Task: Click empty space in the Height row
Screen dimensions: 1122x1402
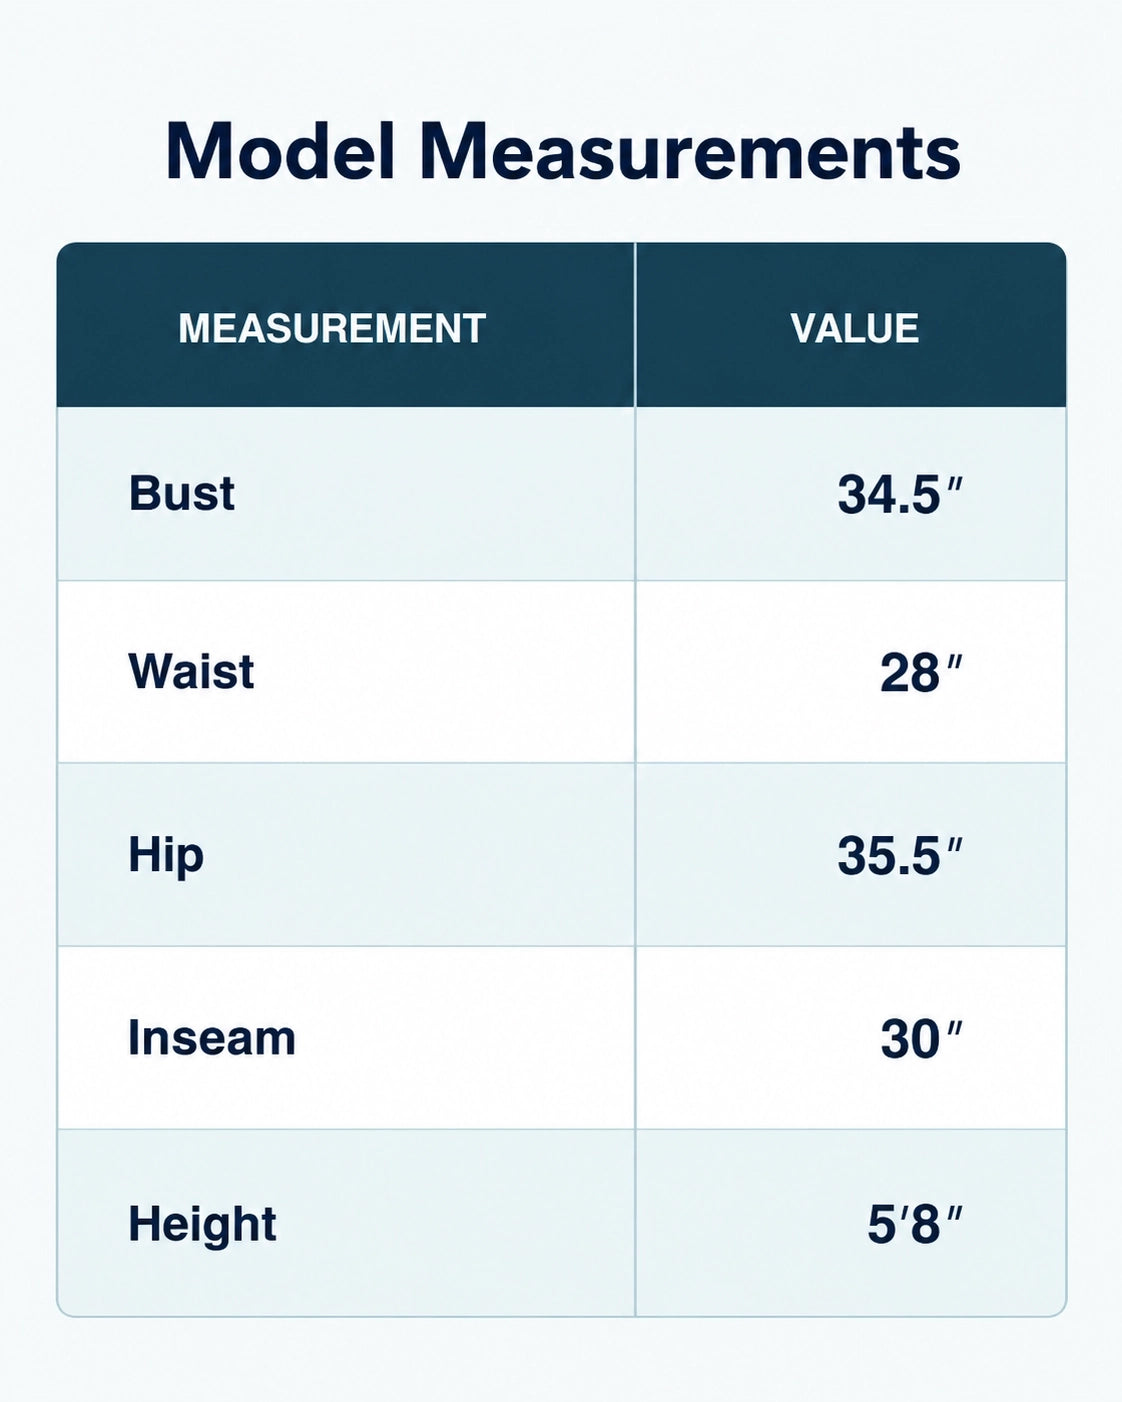Action: click(450, 1224)
